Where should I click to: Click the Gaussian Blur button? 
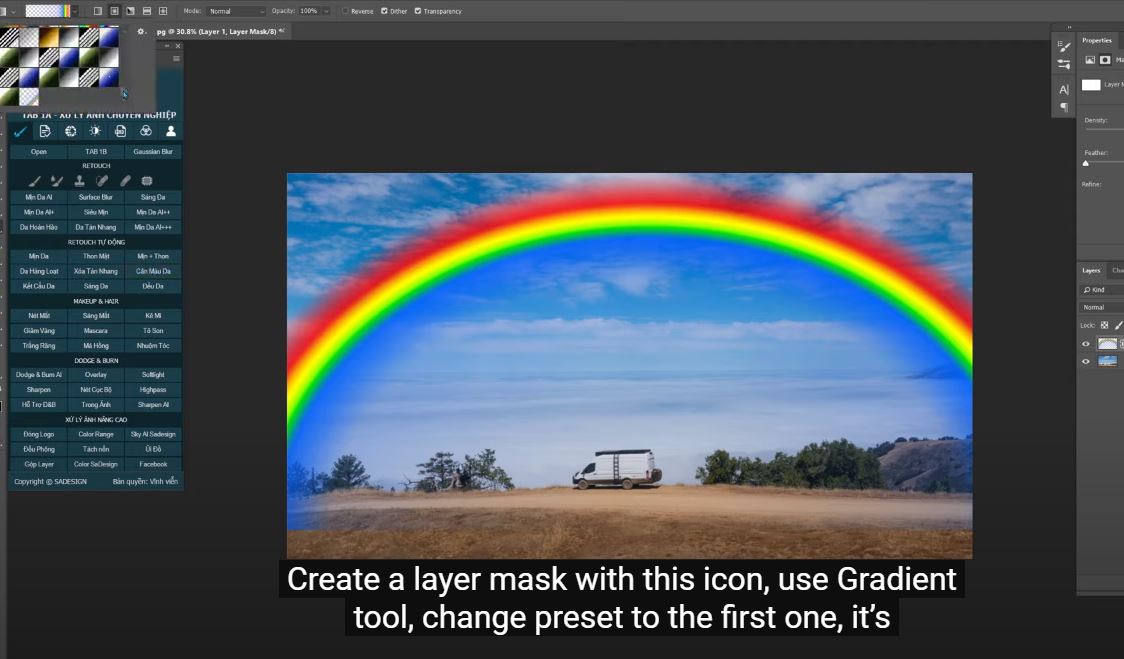point(153,152)
